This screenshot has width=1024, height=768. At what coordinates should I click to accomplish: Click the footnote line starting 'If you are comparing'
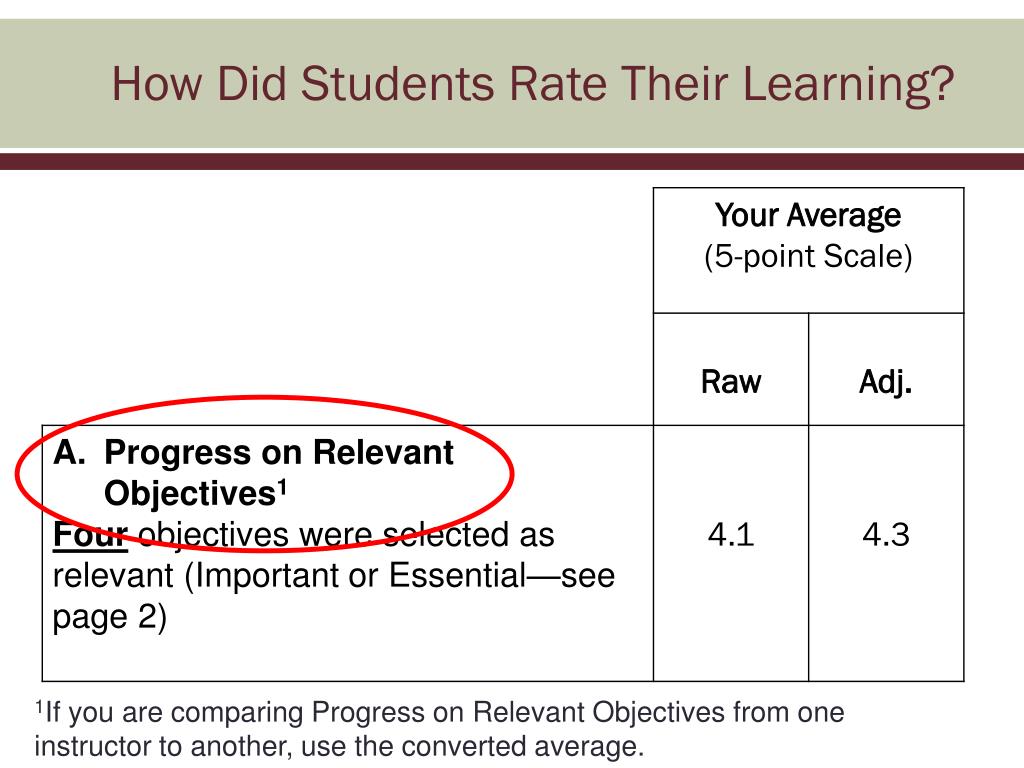click(x=440, y=712)
